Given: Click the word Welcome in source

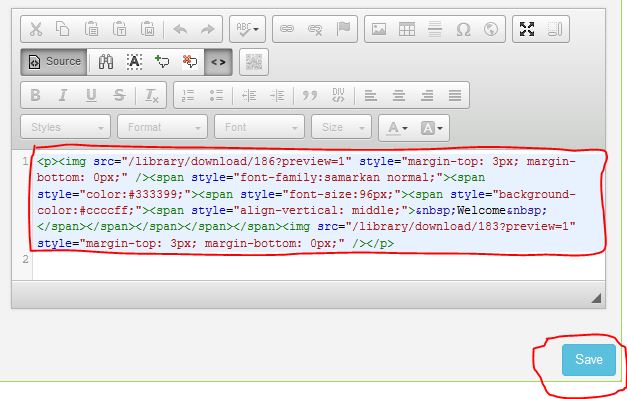Looking at the screenshot, I should coord(481,210).
